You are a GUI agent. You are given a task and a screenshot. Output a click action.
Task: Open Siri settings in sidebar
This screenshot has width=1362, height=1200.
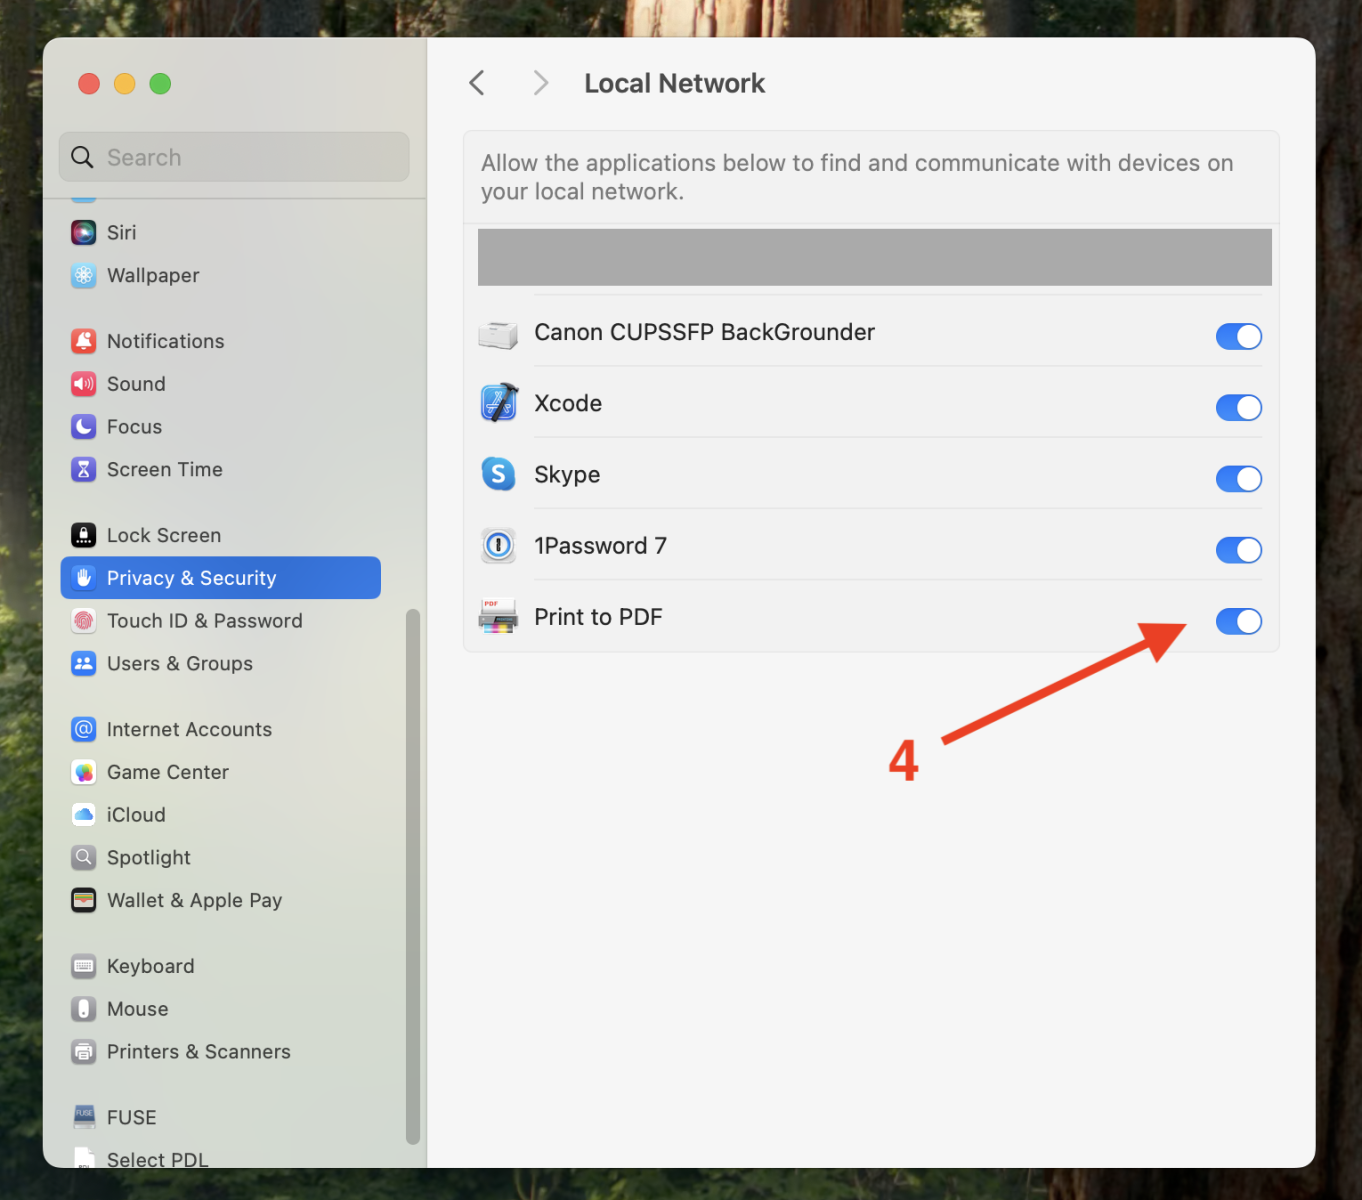pyautogui.click(x=121, y=233)
